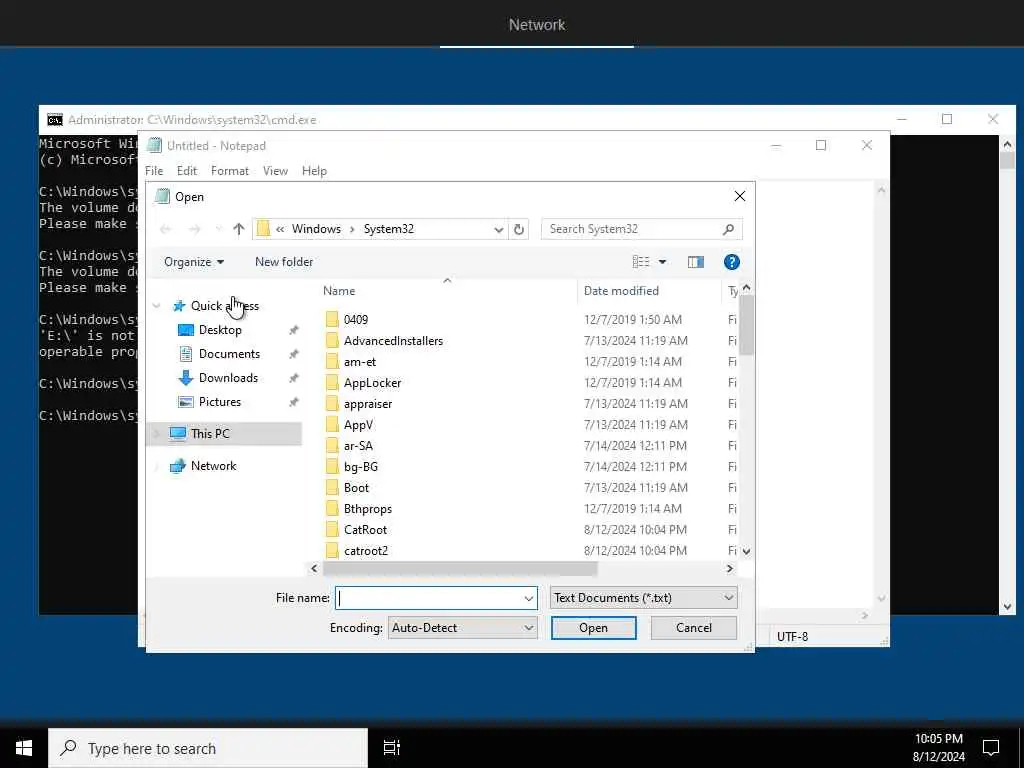The image size is (1024, 768).
Task: Expand the address bar history dropdown
Action: pyautogui.click(x=498, y=229)
